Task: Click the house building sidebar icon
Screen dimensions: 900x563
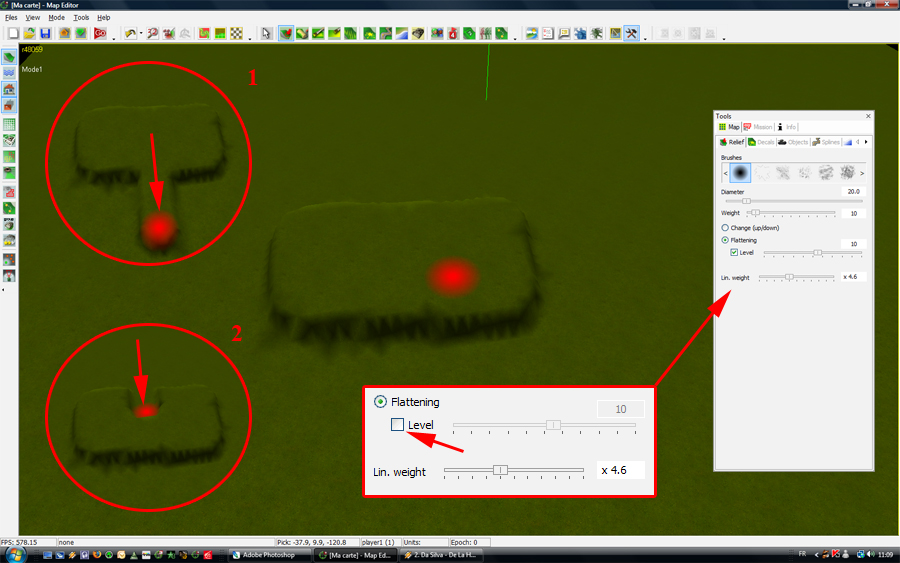Action: (9, 89)
